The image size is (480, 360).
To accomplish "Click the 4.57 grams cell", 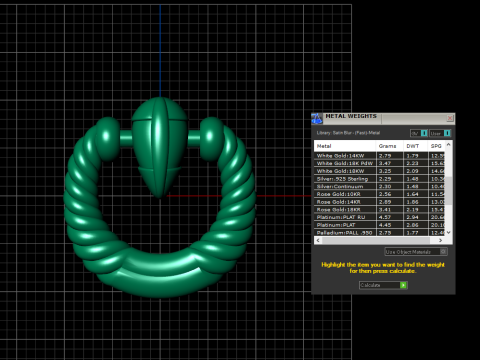I will 390,217.
